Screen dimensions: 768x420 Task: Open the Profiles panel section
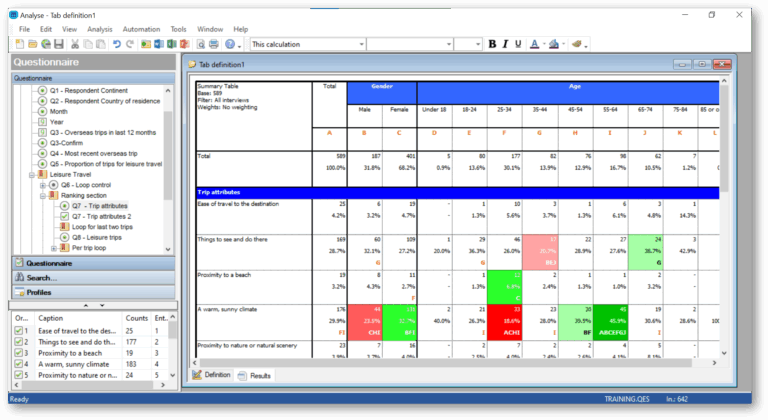point(39,292)
